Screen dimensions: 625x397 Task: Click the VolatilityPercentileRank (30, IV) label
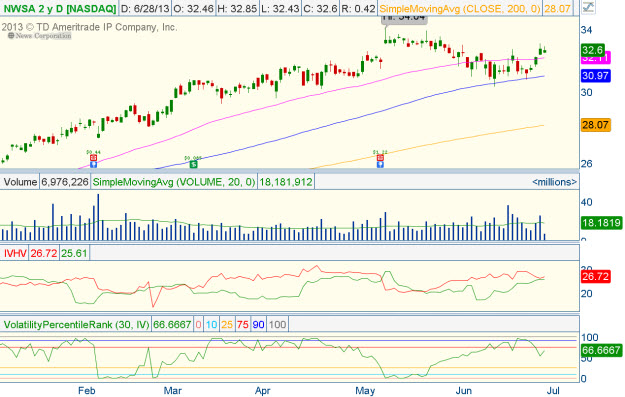coord(76,324)
